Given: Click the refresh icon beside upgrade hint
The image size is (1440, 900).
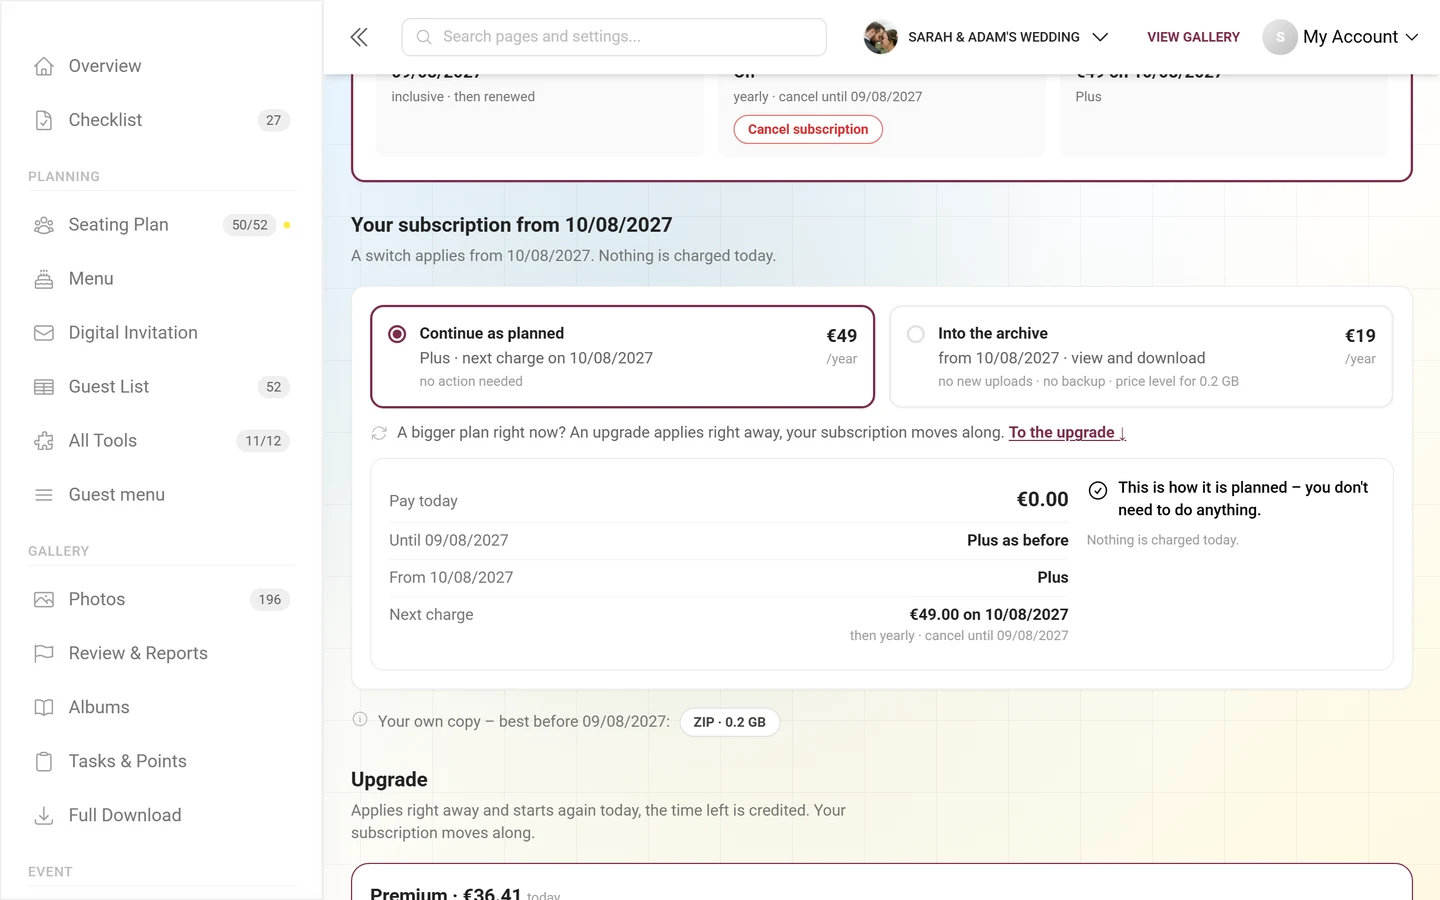Looking at the screenshot, I should tap(379, 433).
